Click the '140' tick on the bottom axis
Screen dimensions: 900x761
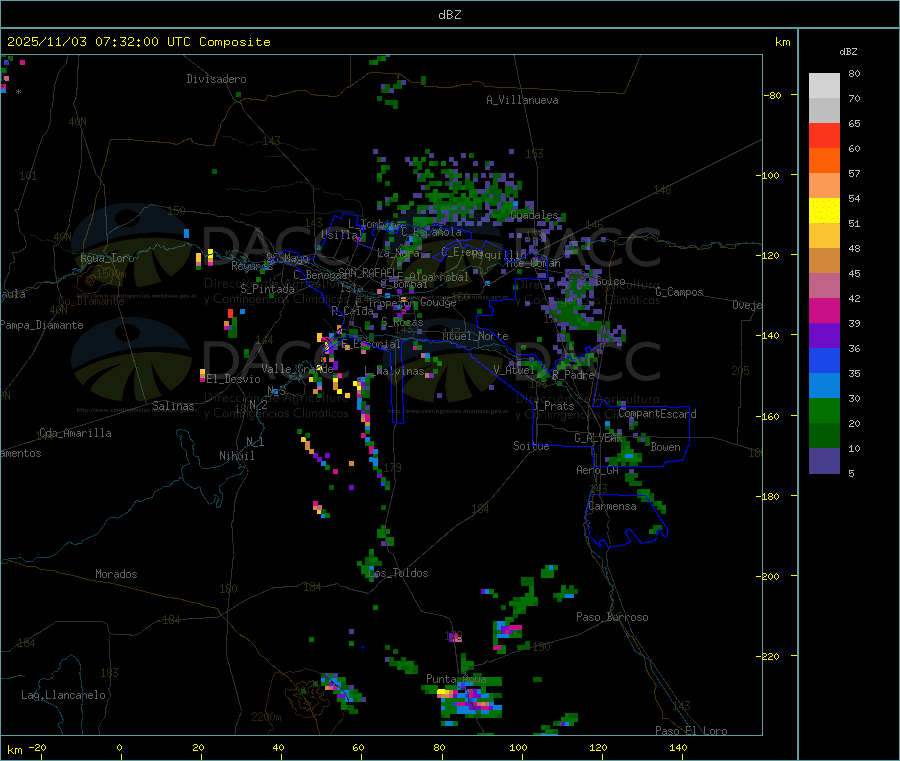pos(678,747)
